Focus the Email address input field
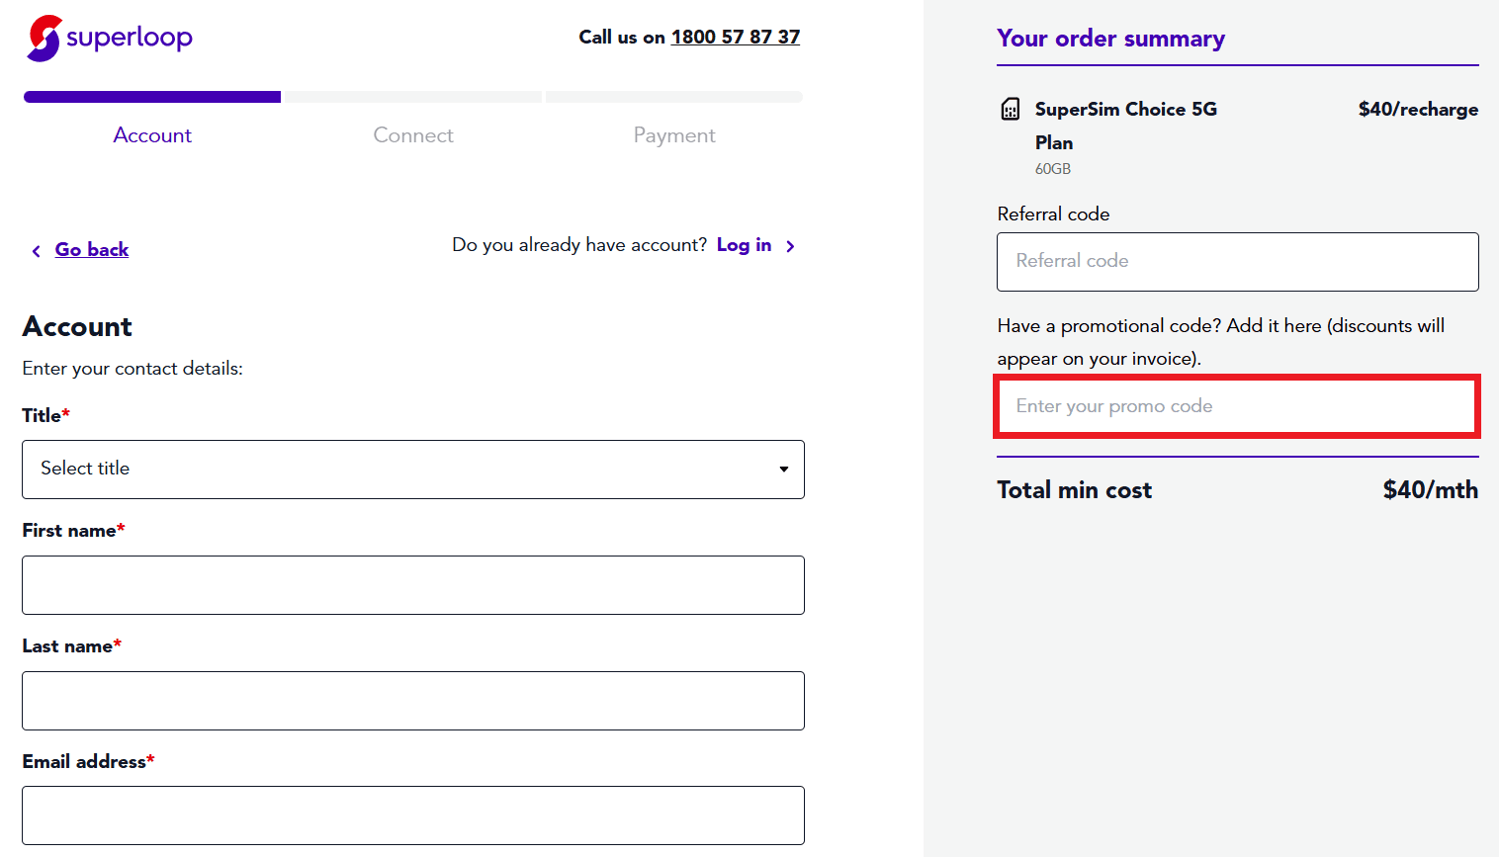Viewport: 1500px width, 857px height. 412,815
